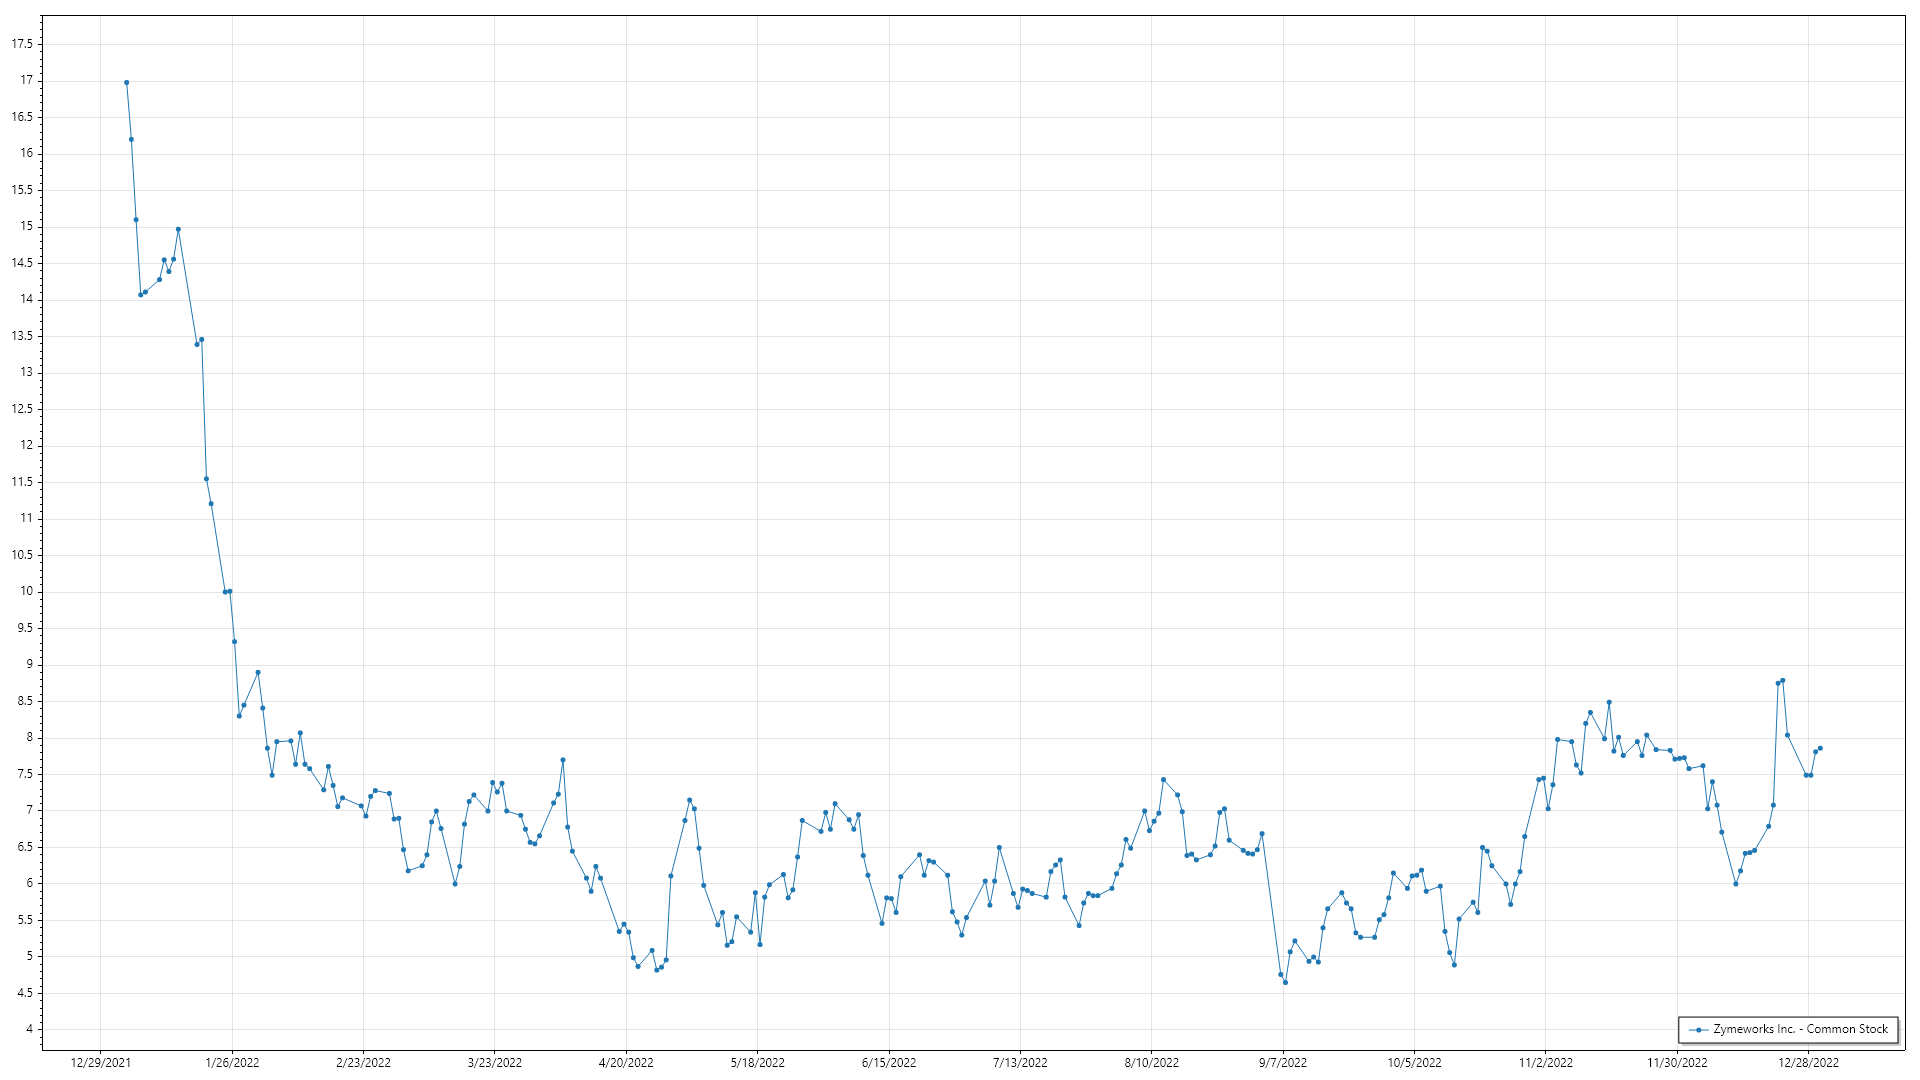This screenshot has height=1080, width=1920.
Task: Click the 10/5/2022 x-axis date label
Action: pyautogui.click(x=1414, y=1062)
